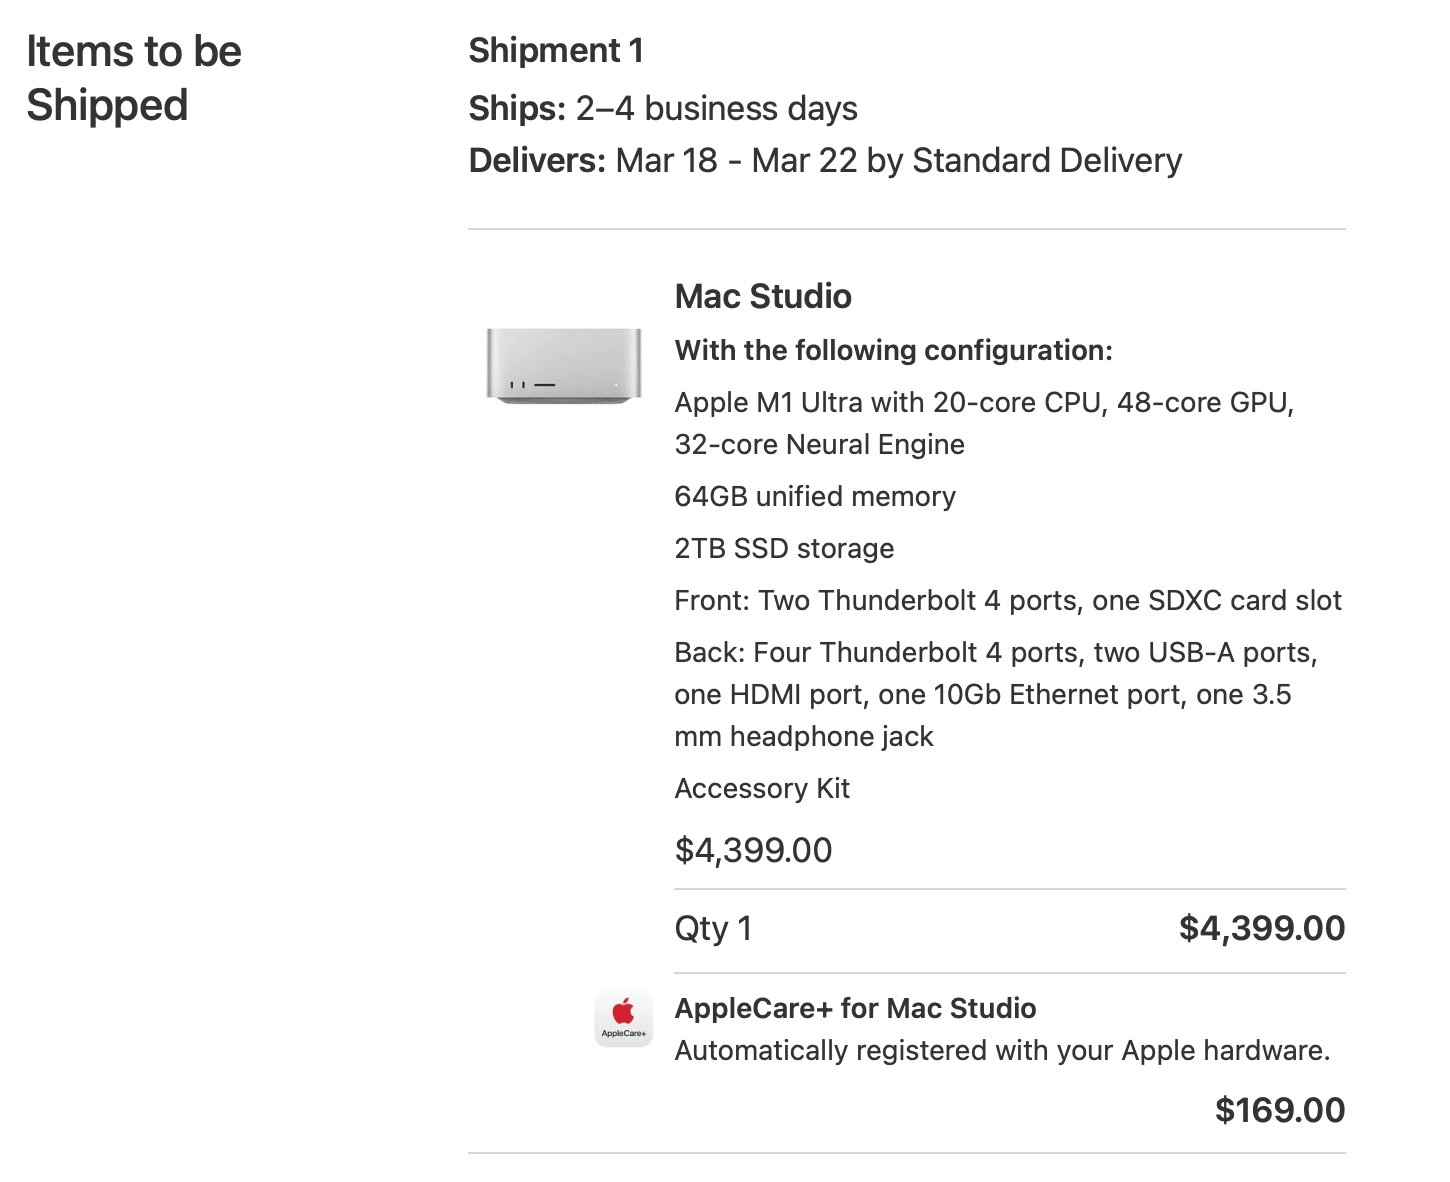This screenshot has height=1182, width=1450.
Task: Click the $4,399.00 unit price below Accessory Kit
Action: (x=753, y=850)
